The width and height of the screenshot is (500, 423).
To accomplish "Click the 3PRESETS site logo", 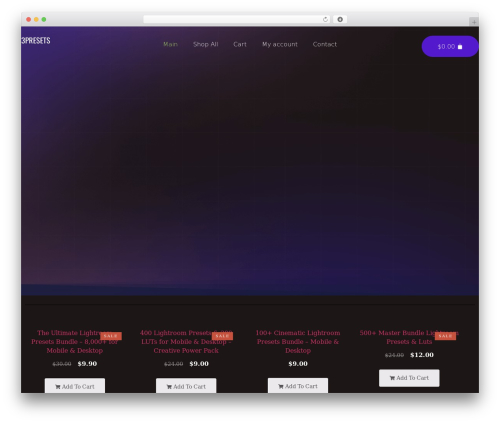I will [36, 41].
